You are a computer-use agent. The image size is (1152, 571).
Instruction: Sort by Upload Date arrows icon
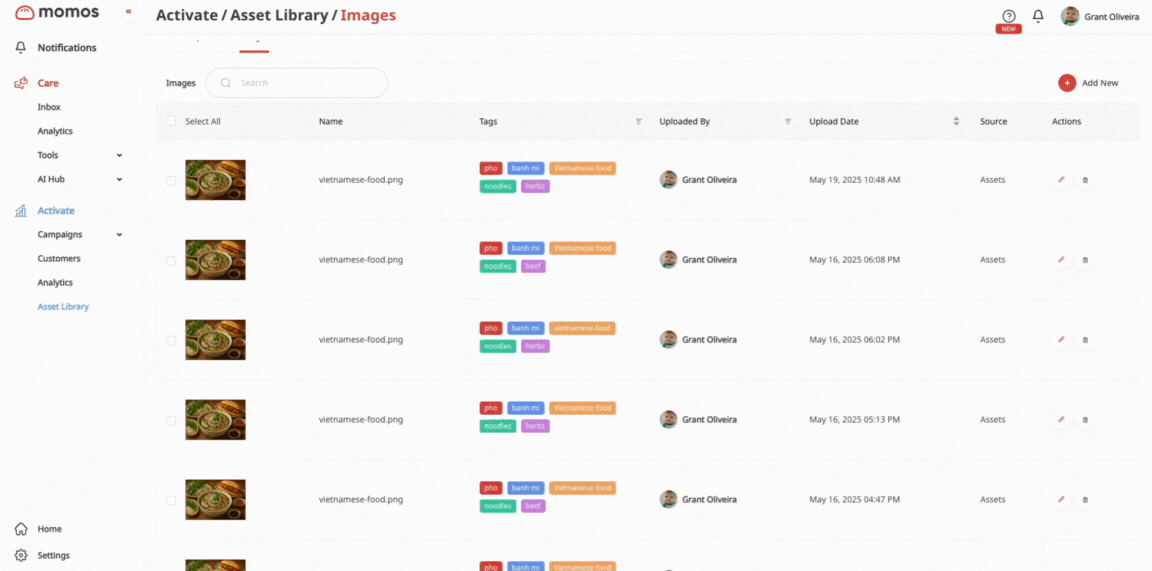(956, 121)
